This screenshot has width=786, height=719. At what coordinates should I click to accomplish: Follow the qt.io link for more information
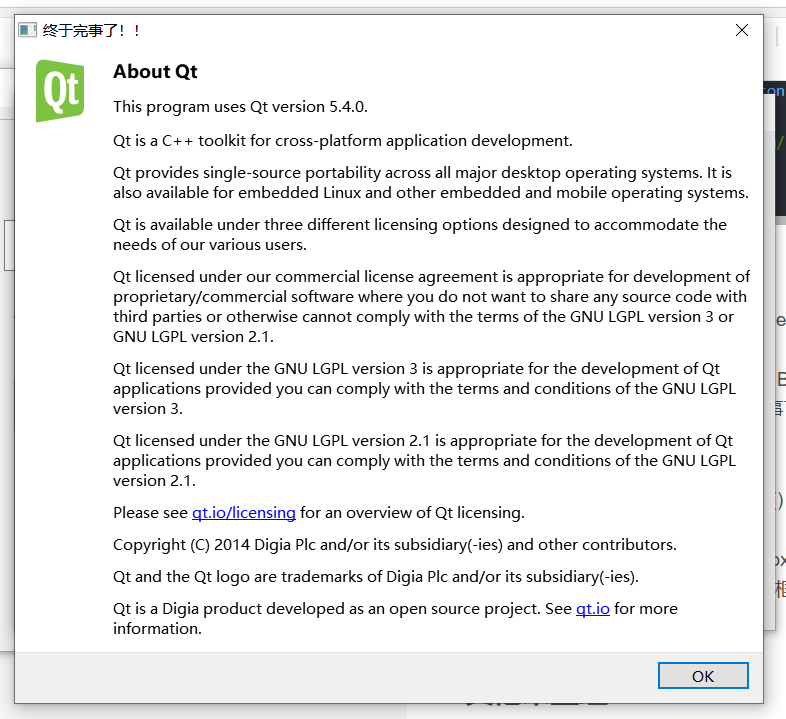[592, 609]
